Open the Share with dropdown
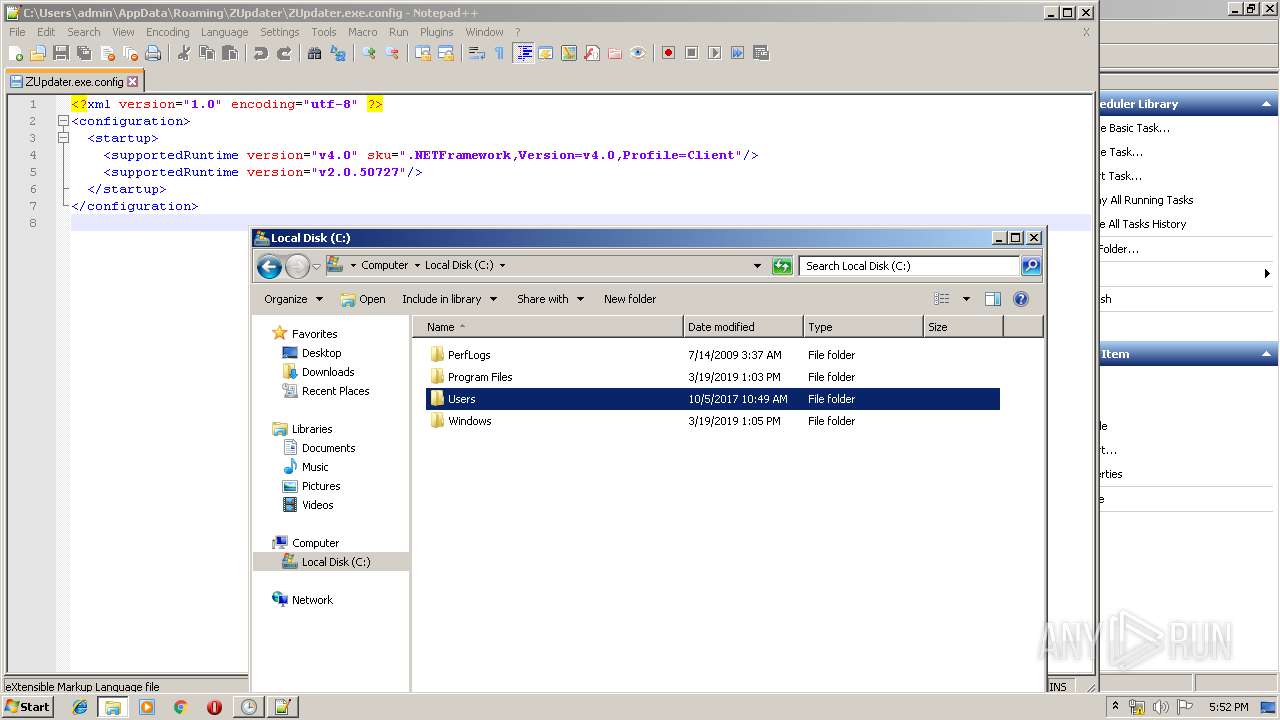The image size is (1280, 720). (550, 299)
